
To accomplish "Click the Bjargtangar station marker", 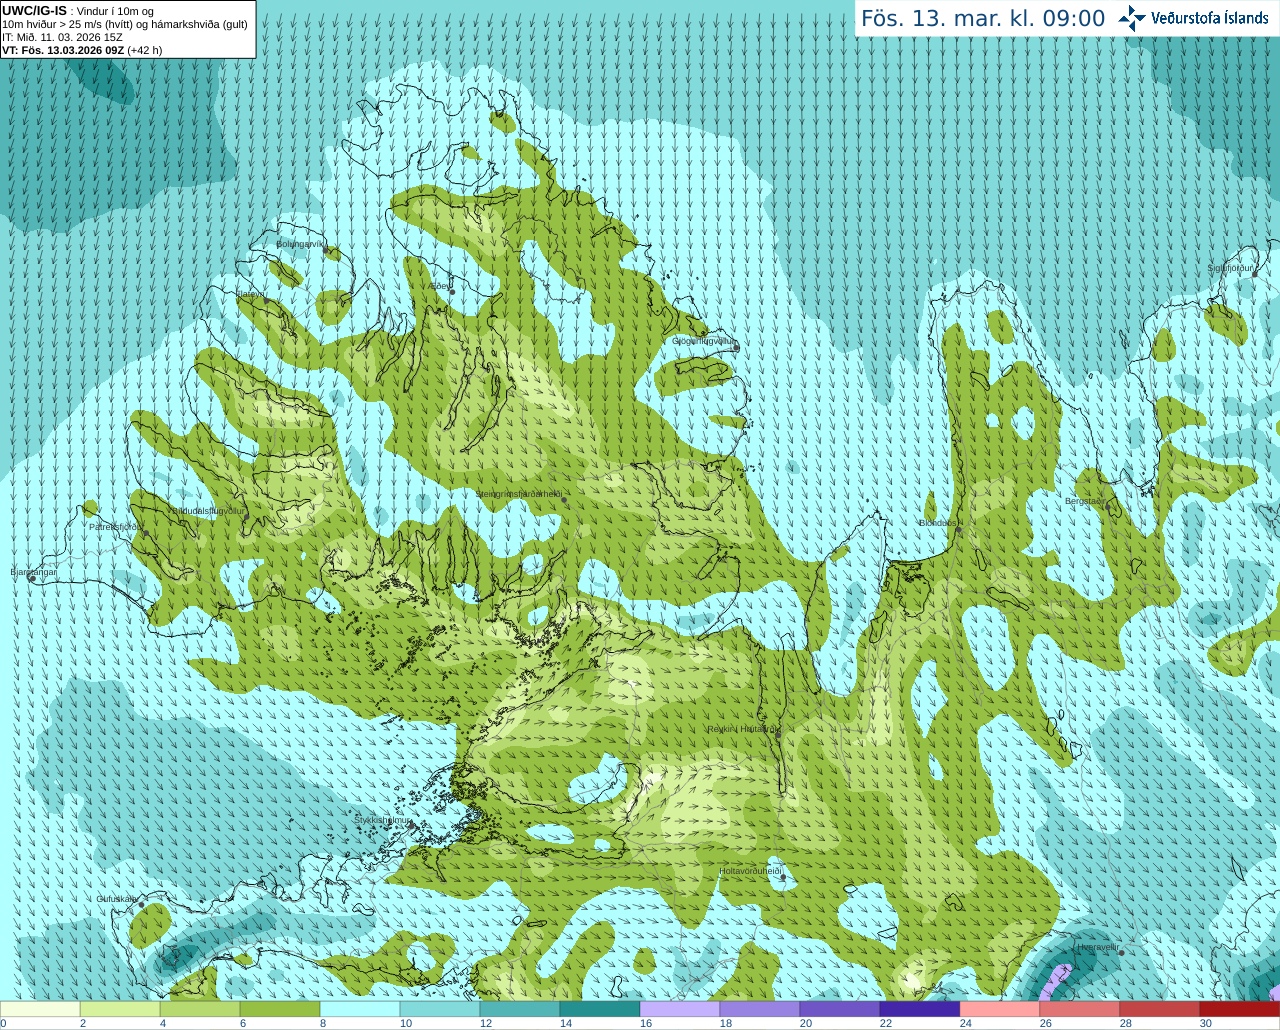I will click(x=32, y=579).
